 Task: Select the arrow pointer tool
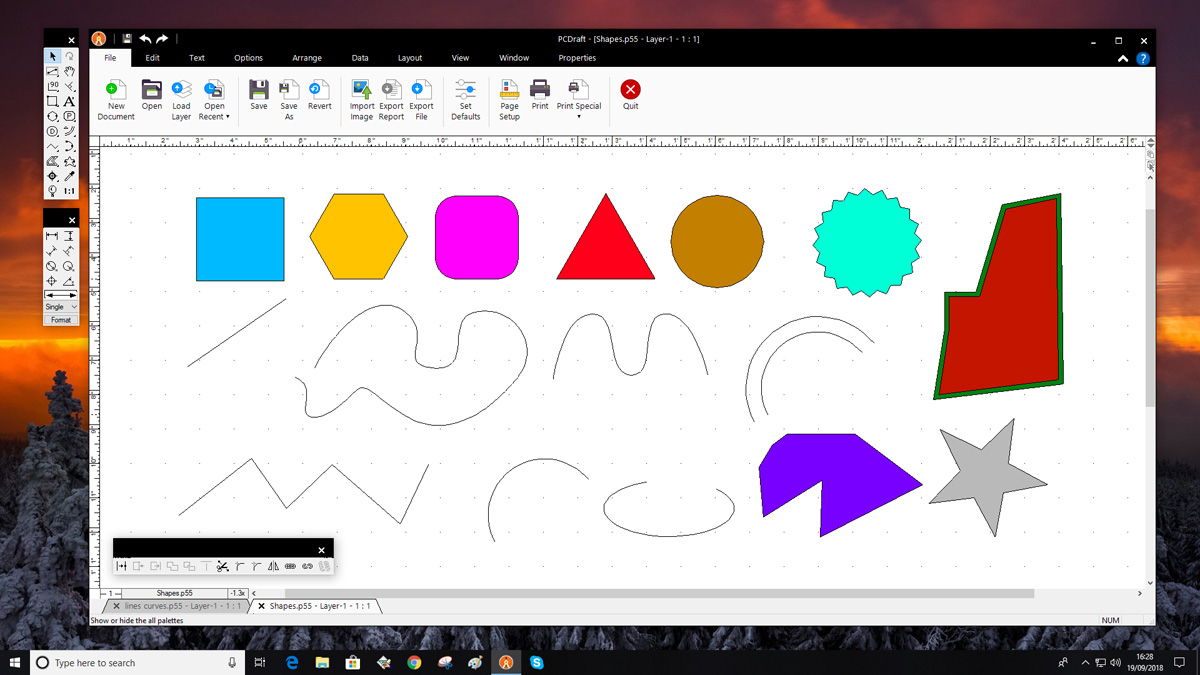53,57
